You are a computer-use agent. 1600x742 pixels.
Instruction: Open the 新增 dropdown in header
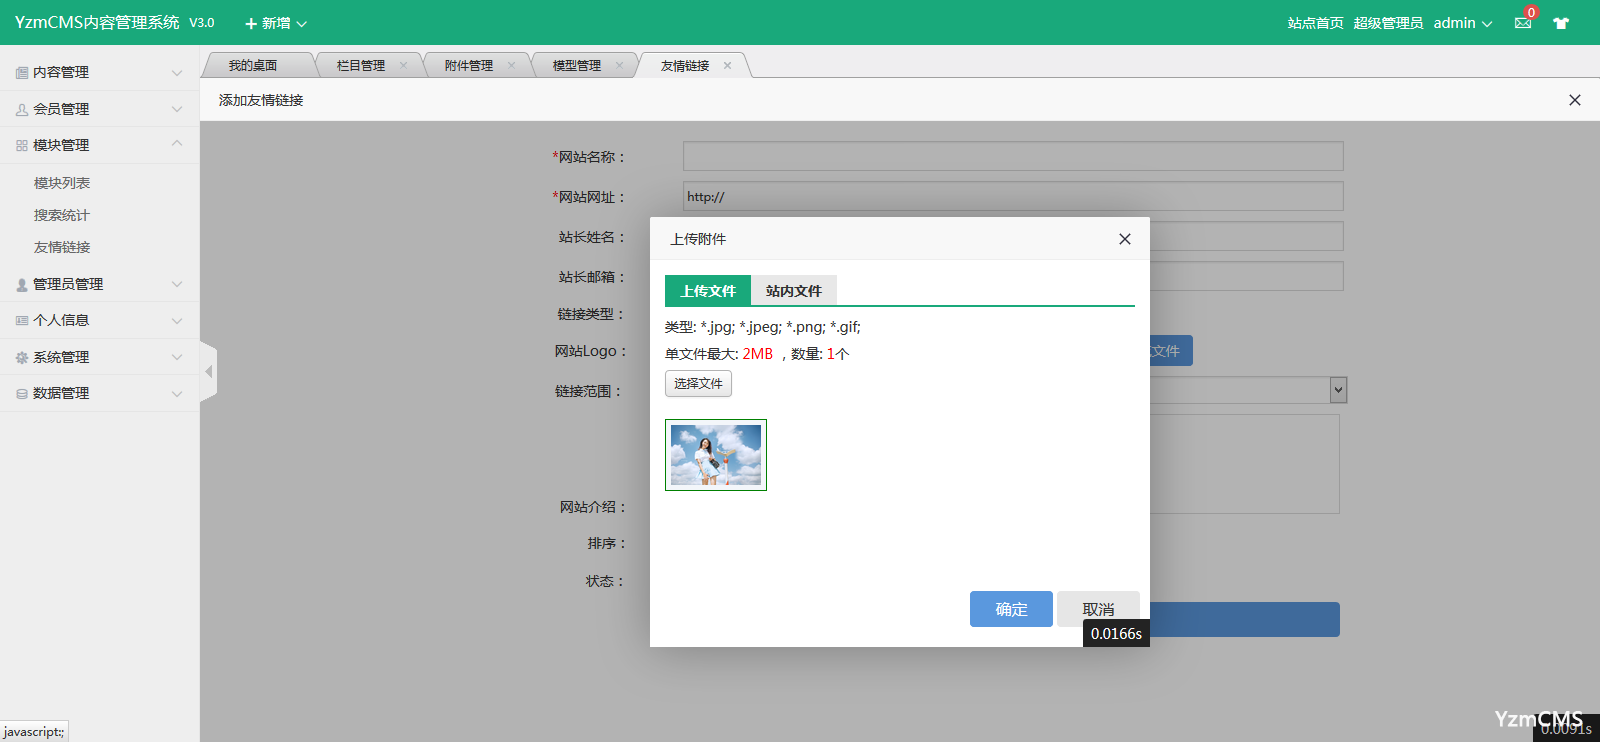click(276, 23)
